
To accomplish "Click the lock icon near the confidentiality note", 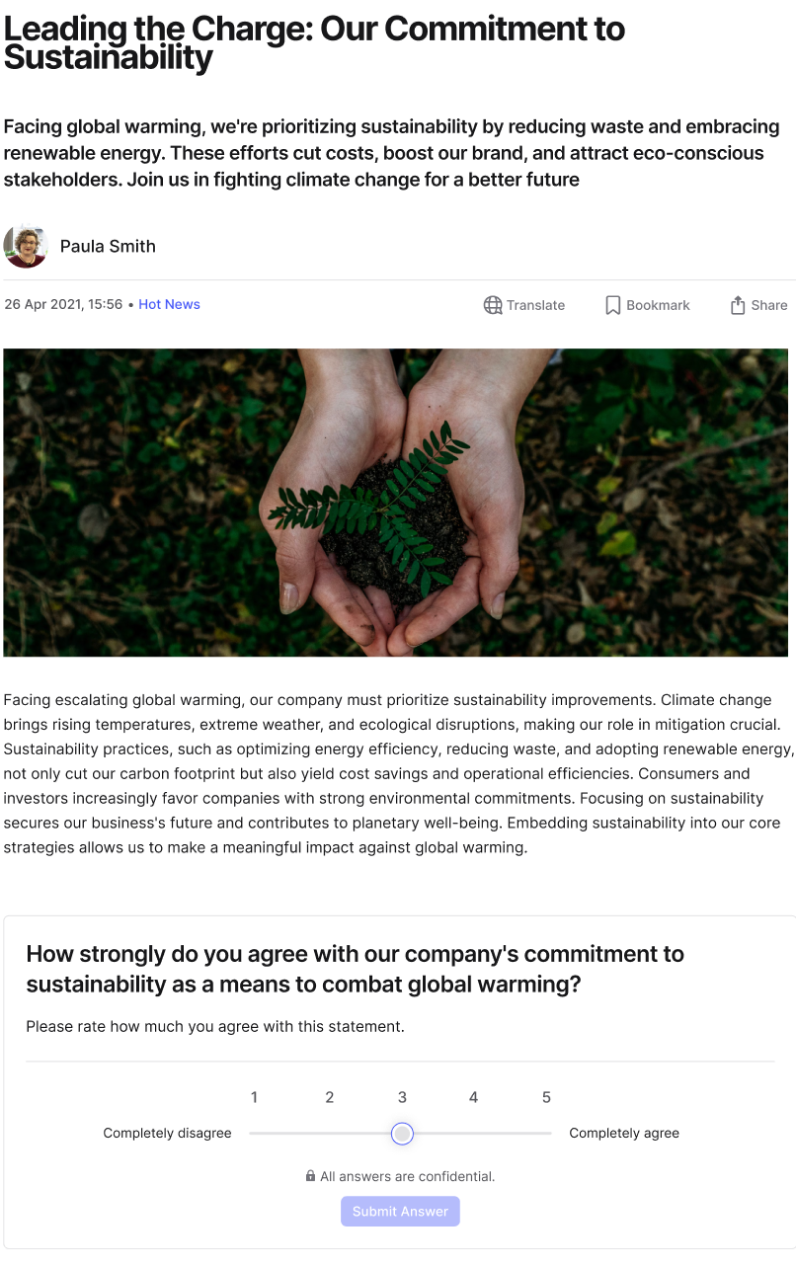I will click(x=310, y=1176).
